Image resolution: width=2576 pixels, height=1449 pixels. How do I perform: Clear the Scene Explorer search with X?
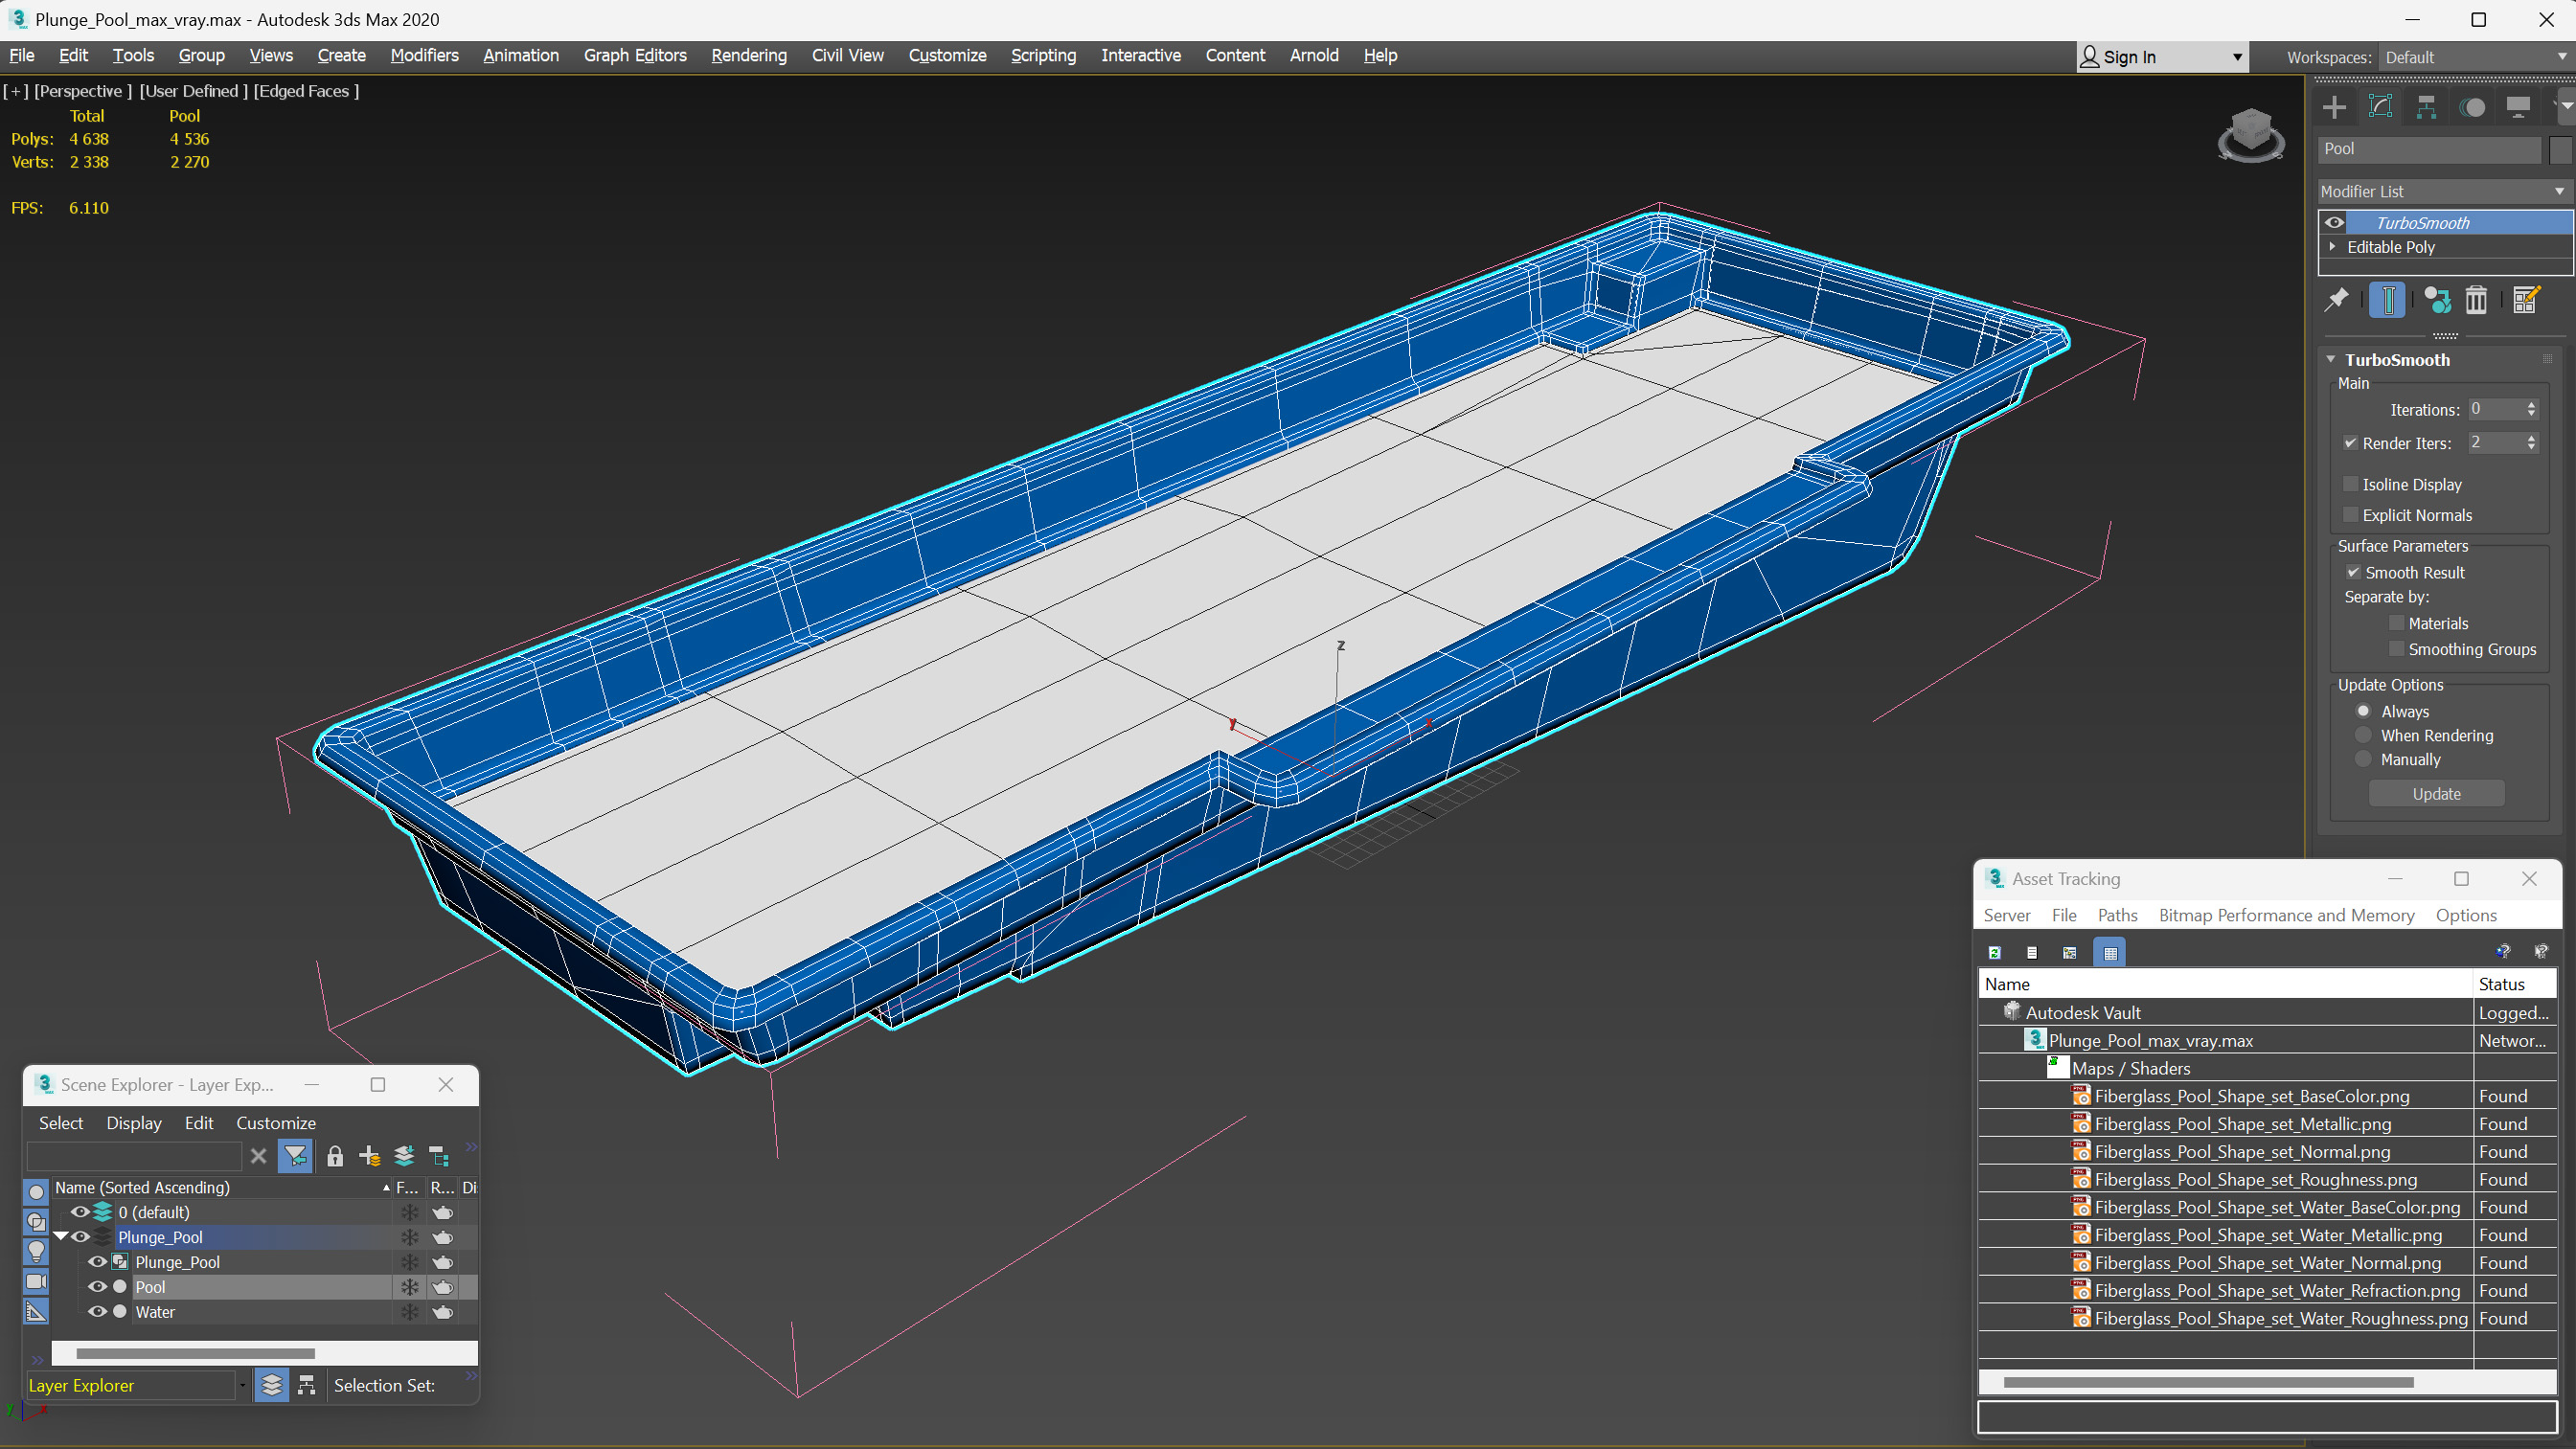pyautogui.click(x=258, y=1157)
